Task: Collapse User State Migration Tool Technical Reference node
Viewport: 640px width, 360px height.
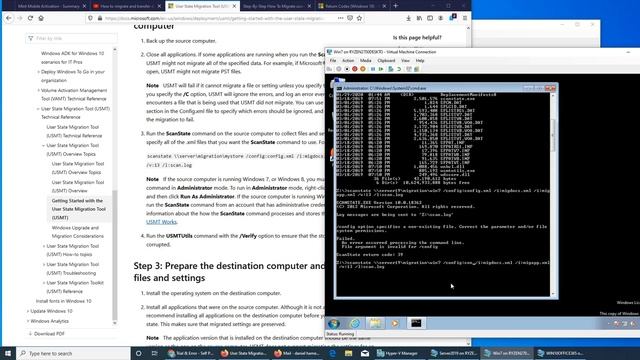Action: tap(38, 109)
